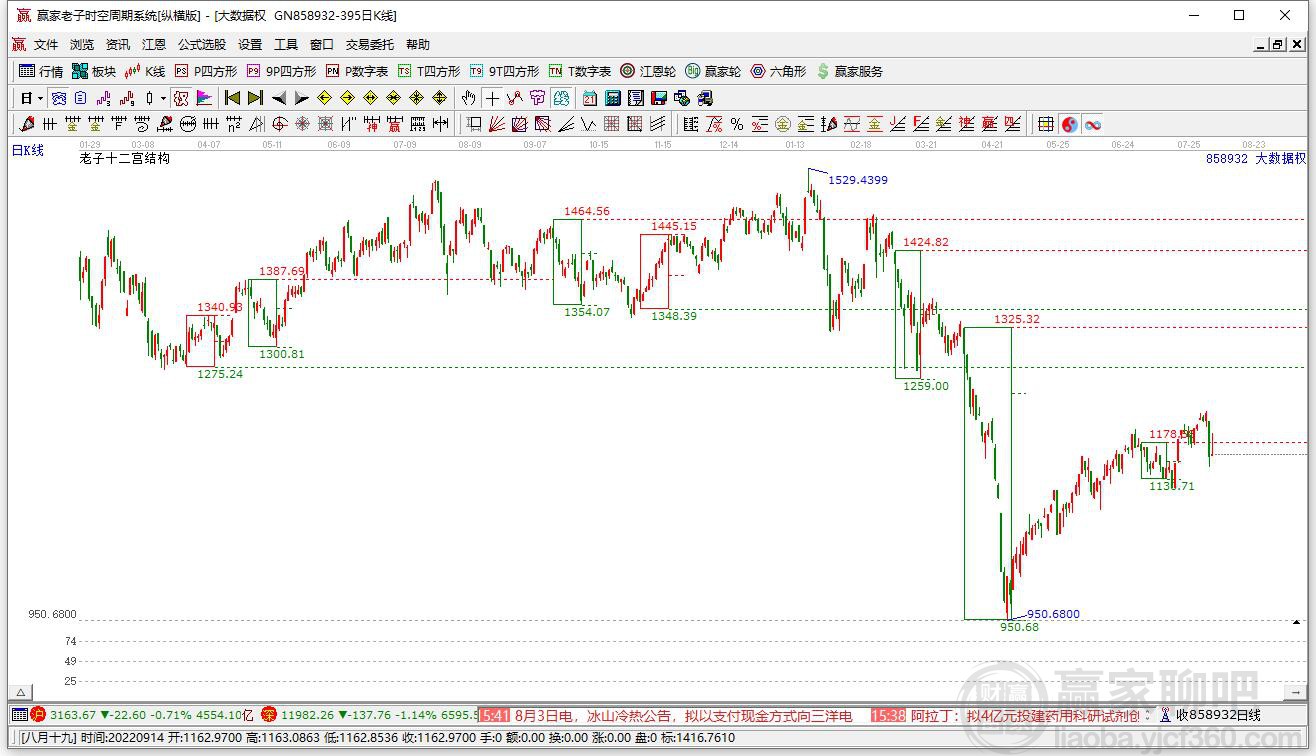The image size is (1316, 756).
Task: Launch the 赢家轮 winner wheel
Action: [x=713, y=71]
